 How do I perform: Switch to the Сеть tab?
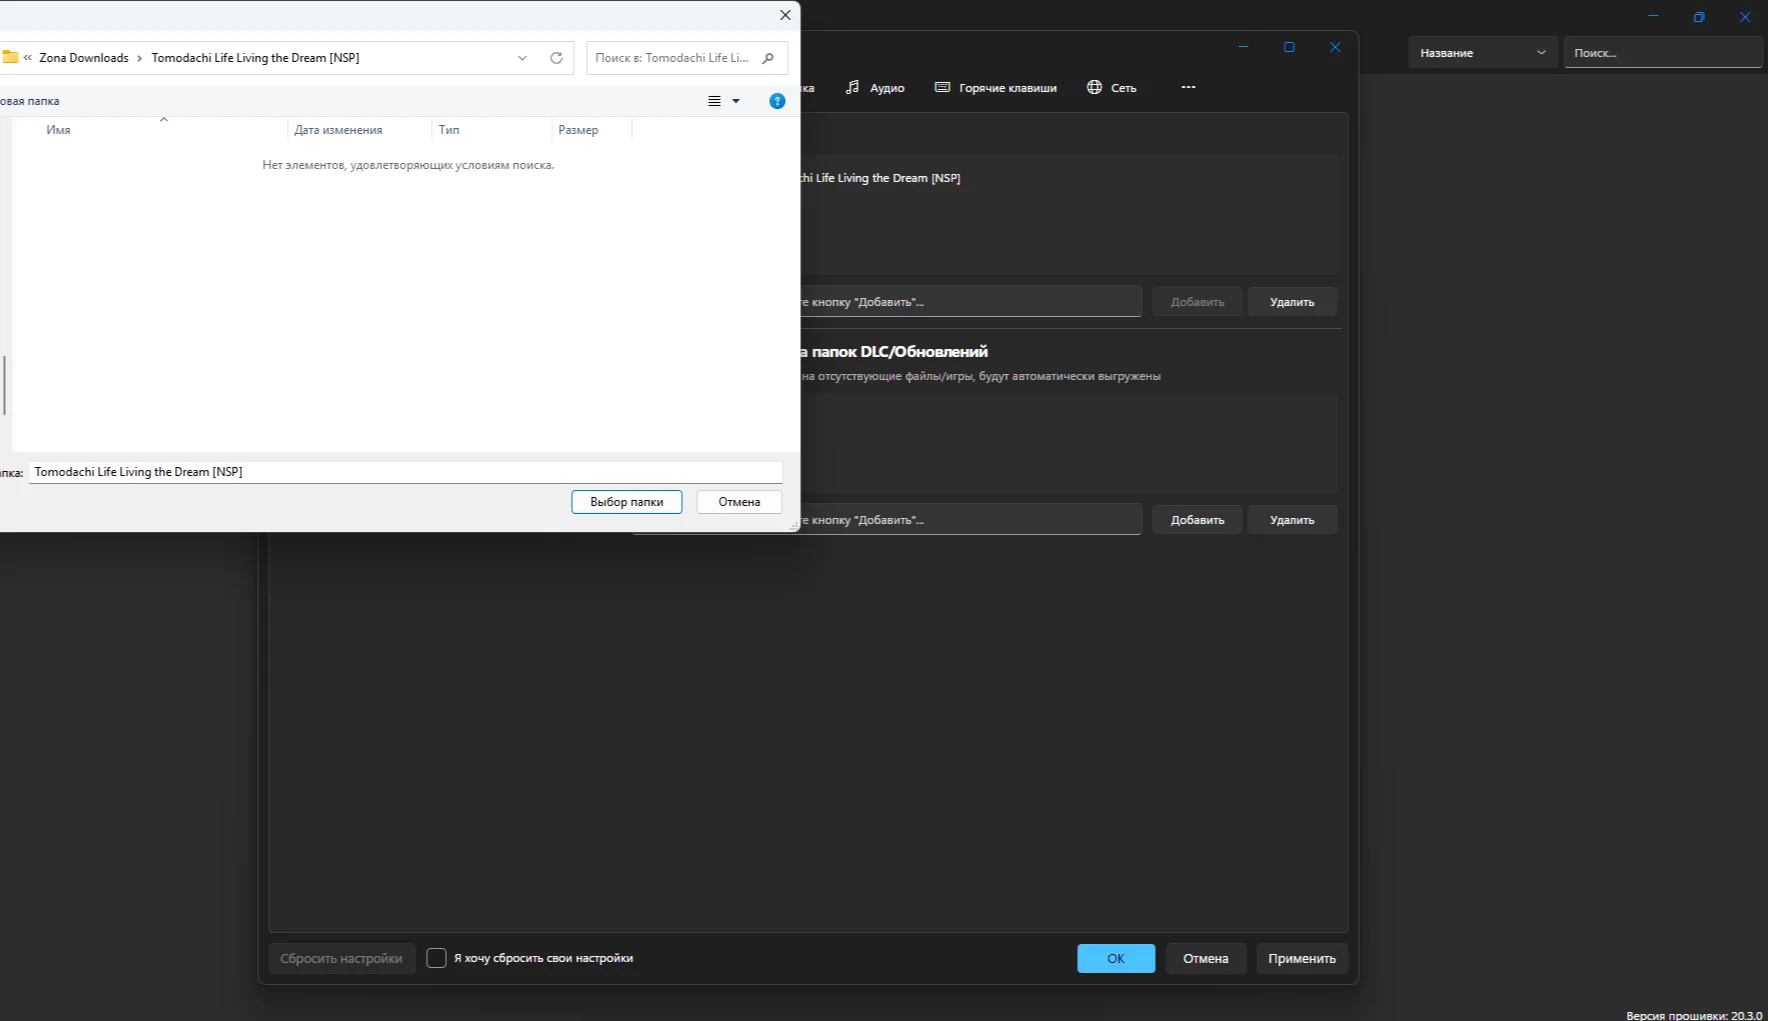1112,88
